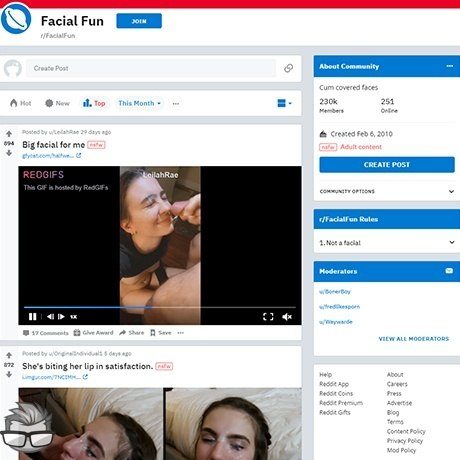This screenshot has width=460, height=460.
Task: Join the community with JOIN button
Action: 139,21
